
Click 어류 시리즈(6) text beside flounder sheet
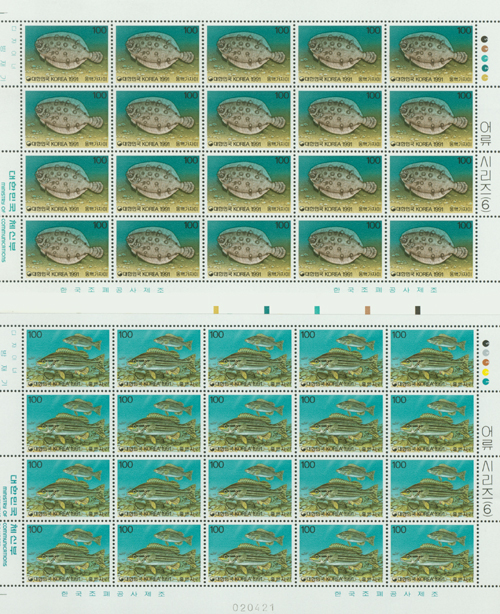[486, 166]
